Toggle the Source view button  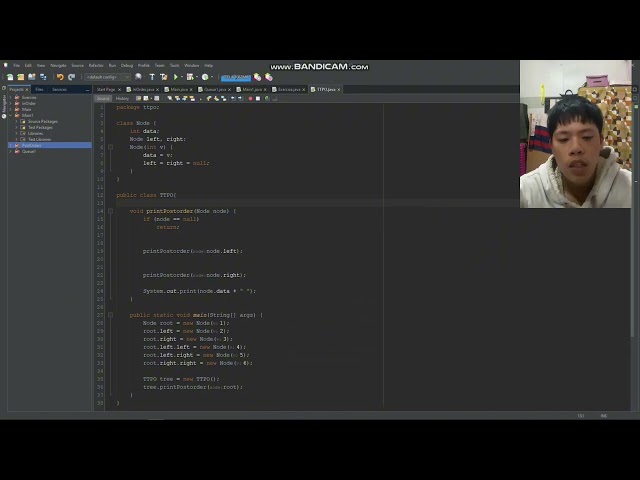(103, 98)
